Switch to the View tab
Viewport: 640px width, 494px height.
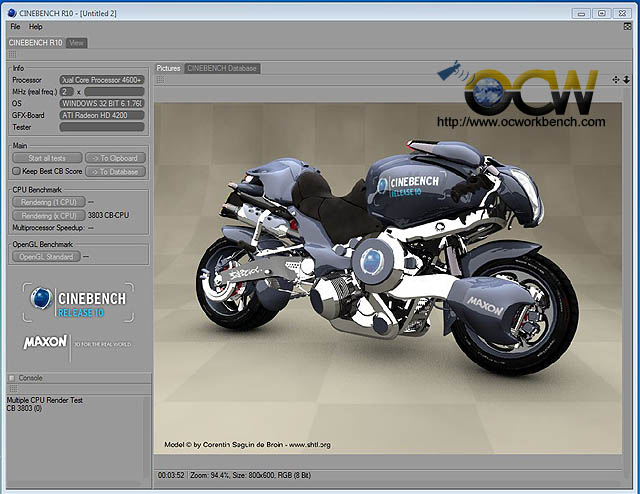76,42
